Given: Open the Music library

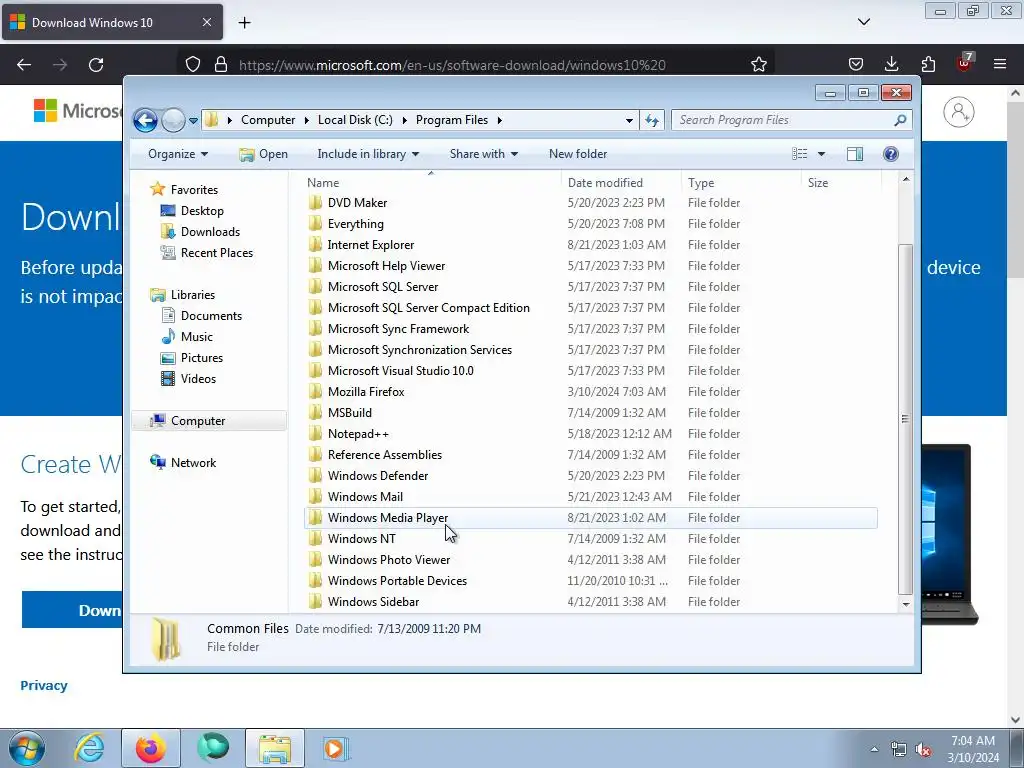Looking at the screenshot, I should [x=197, y=337].
